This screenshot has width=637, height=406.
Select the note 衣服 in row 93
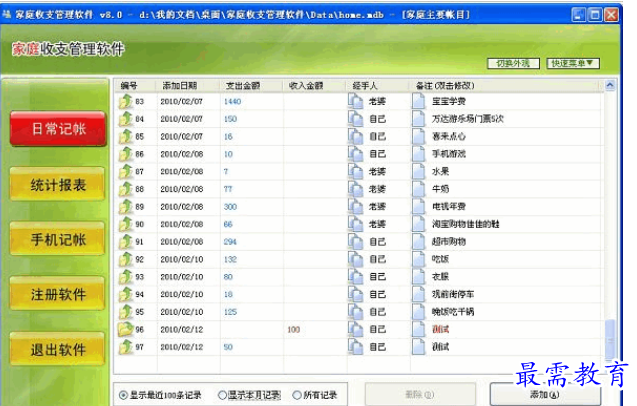[440, 276]
